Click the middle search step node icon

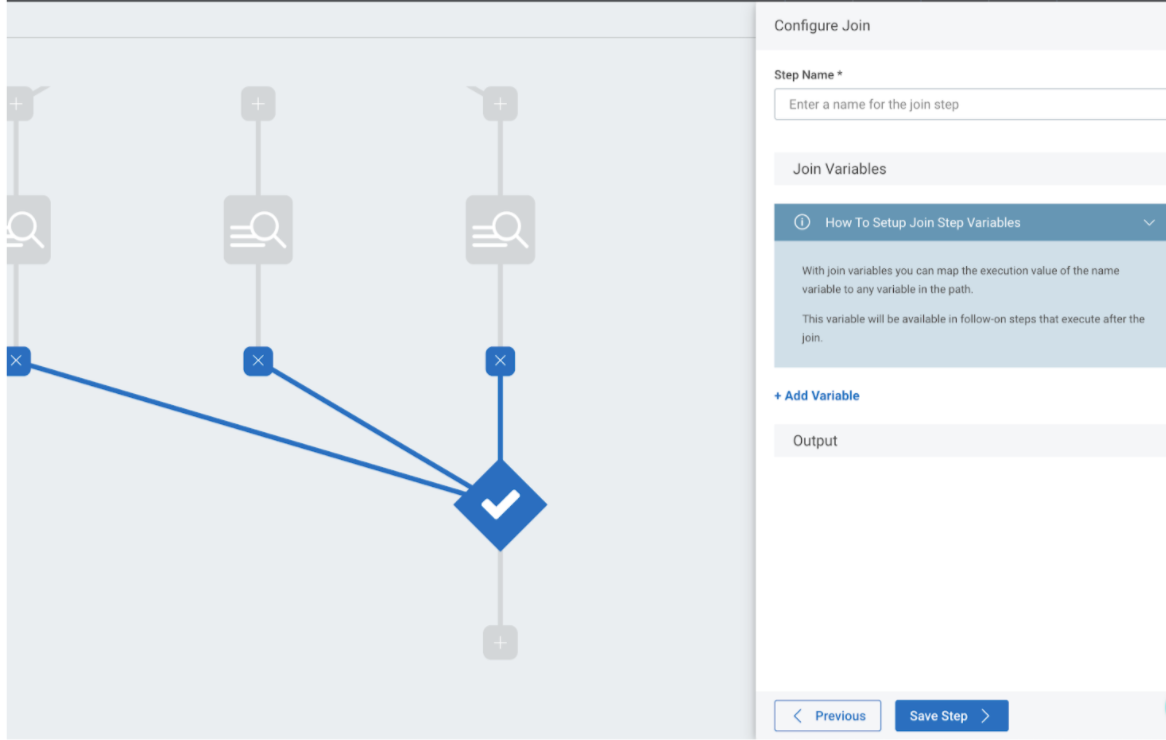(258, 230)
